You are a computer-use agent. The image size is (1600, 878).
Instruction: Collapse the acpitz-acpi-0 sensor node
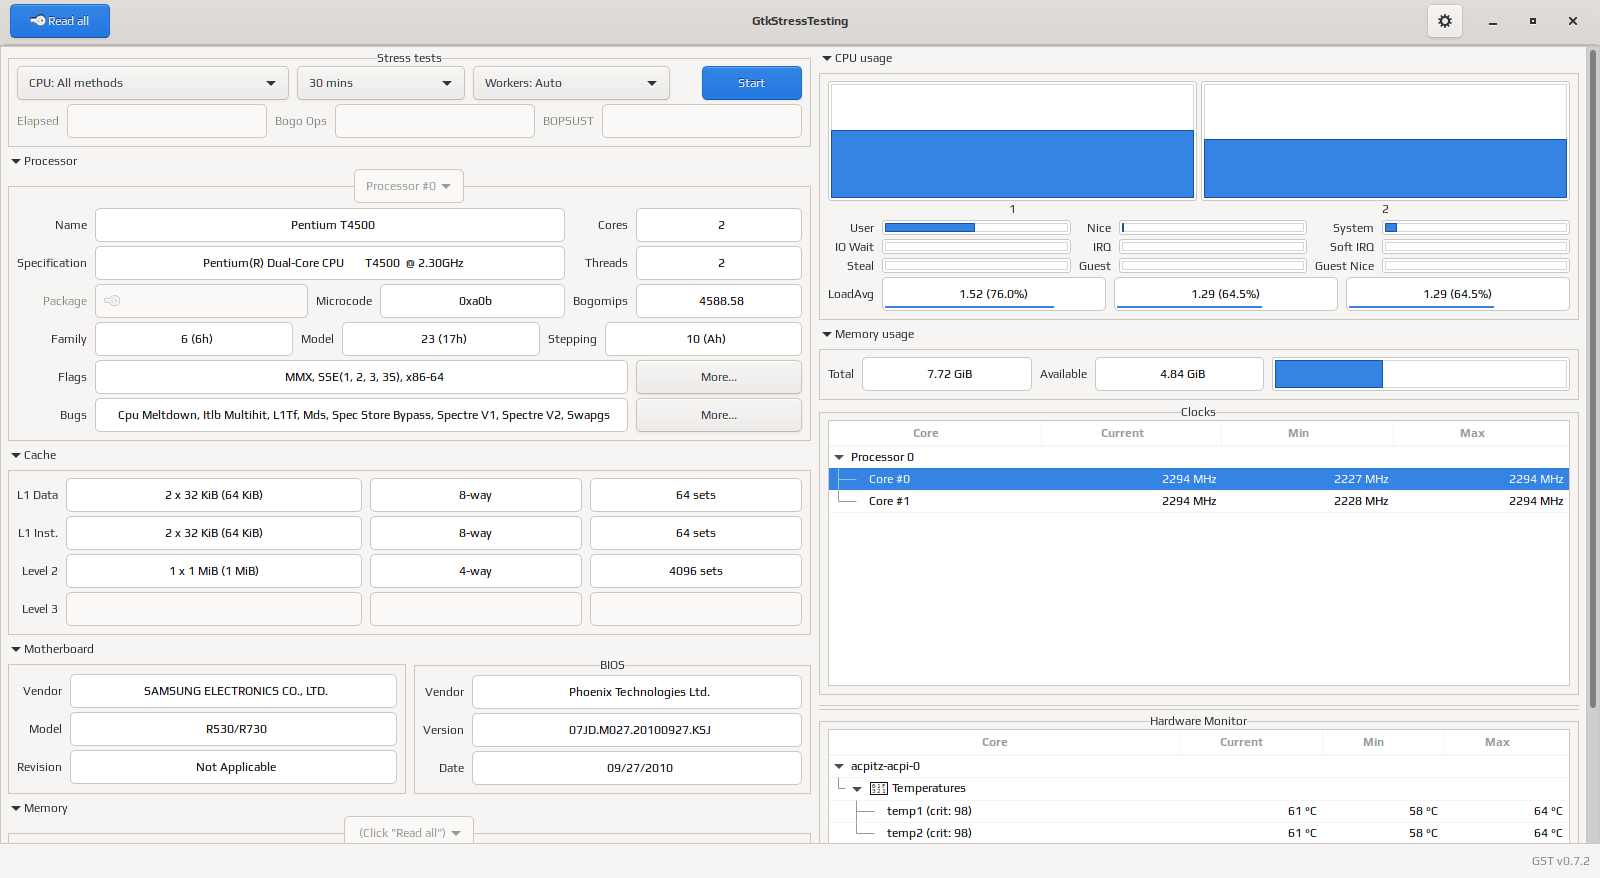(x=839, y=766)
